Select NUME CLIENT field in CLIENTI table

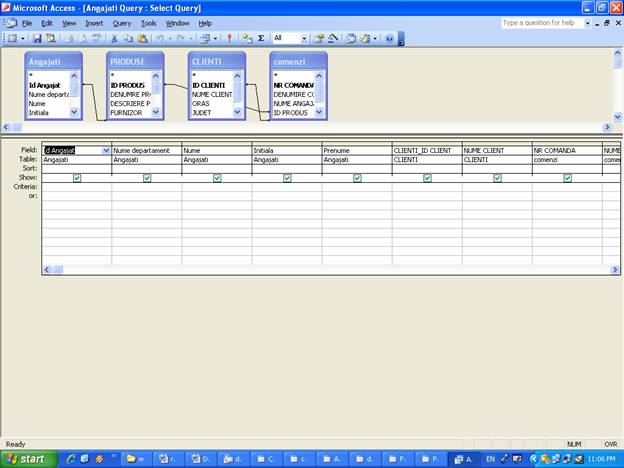(x=212, y=94)
